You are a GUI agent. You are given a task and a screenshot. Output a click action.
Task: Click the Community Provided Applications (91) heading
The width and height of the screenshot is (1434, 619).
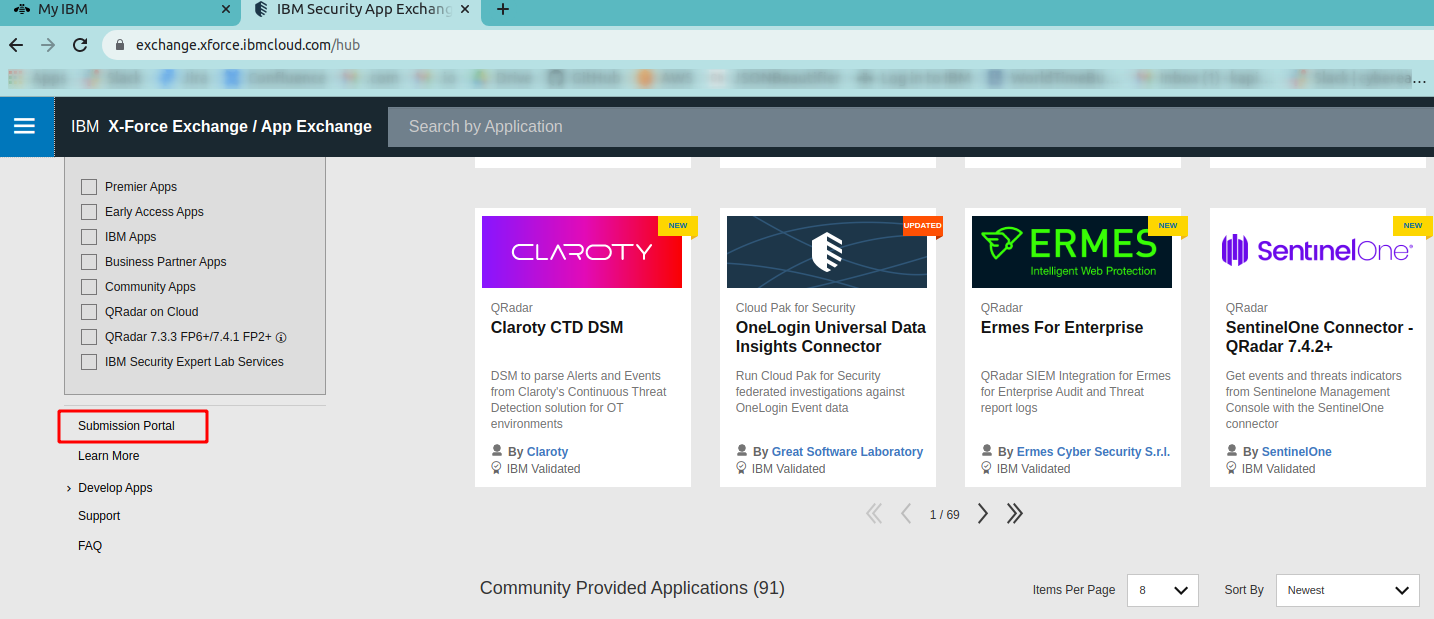click(632, 588)
